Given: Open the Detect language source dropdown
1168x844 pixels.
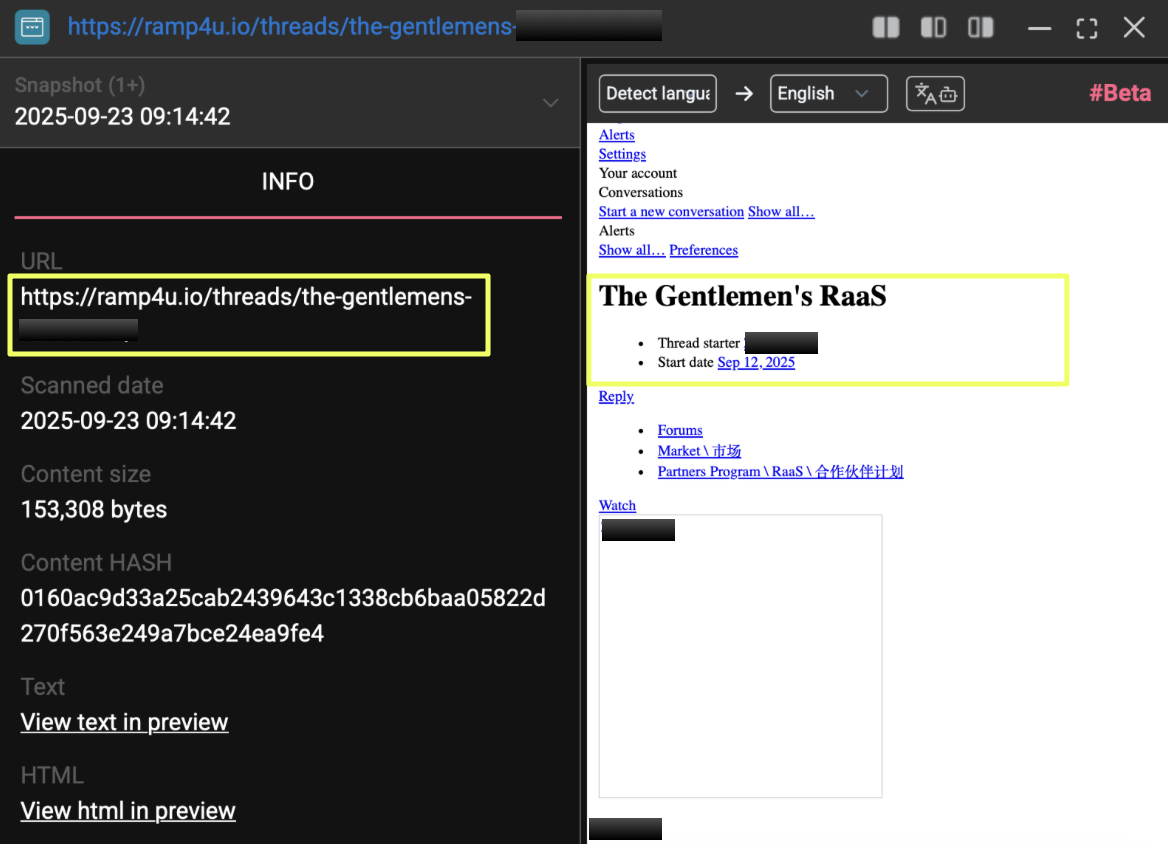Looking at the screenshot, I should point(657,94).
